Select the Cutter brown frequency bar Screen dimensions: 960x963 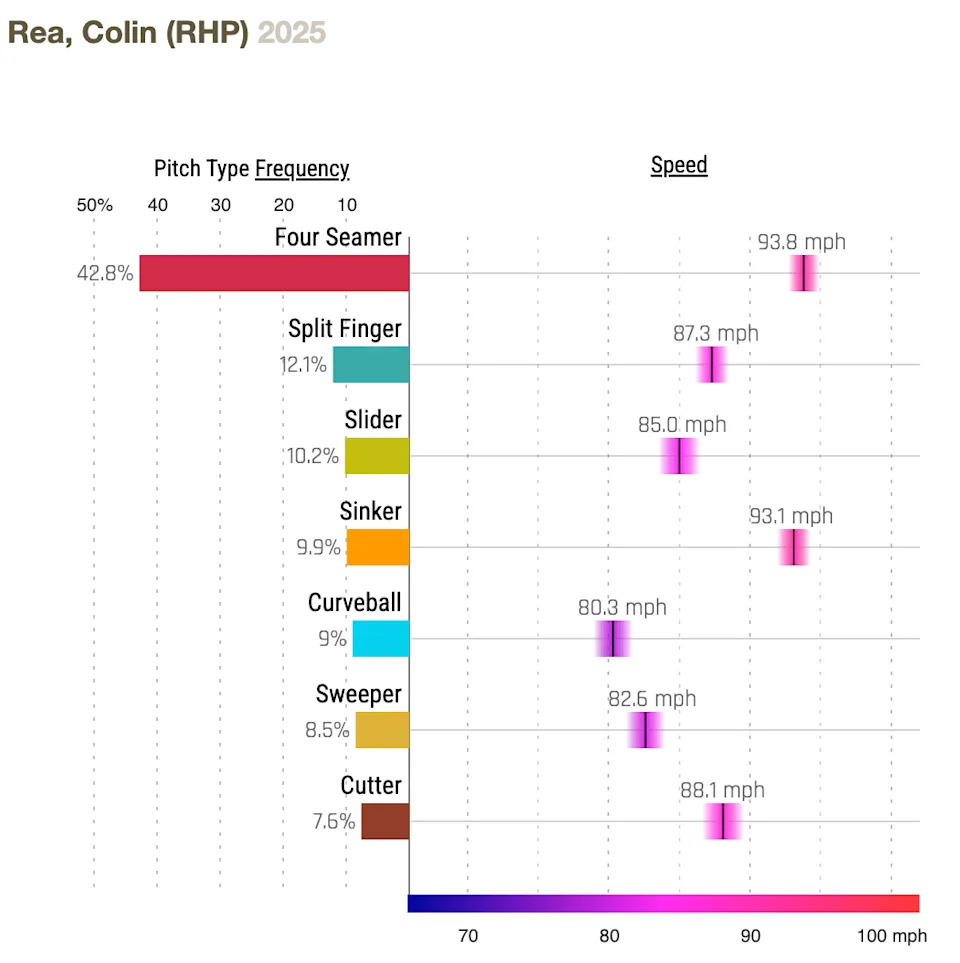pos(385,821)
